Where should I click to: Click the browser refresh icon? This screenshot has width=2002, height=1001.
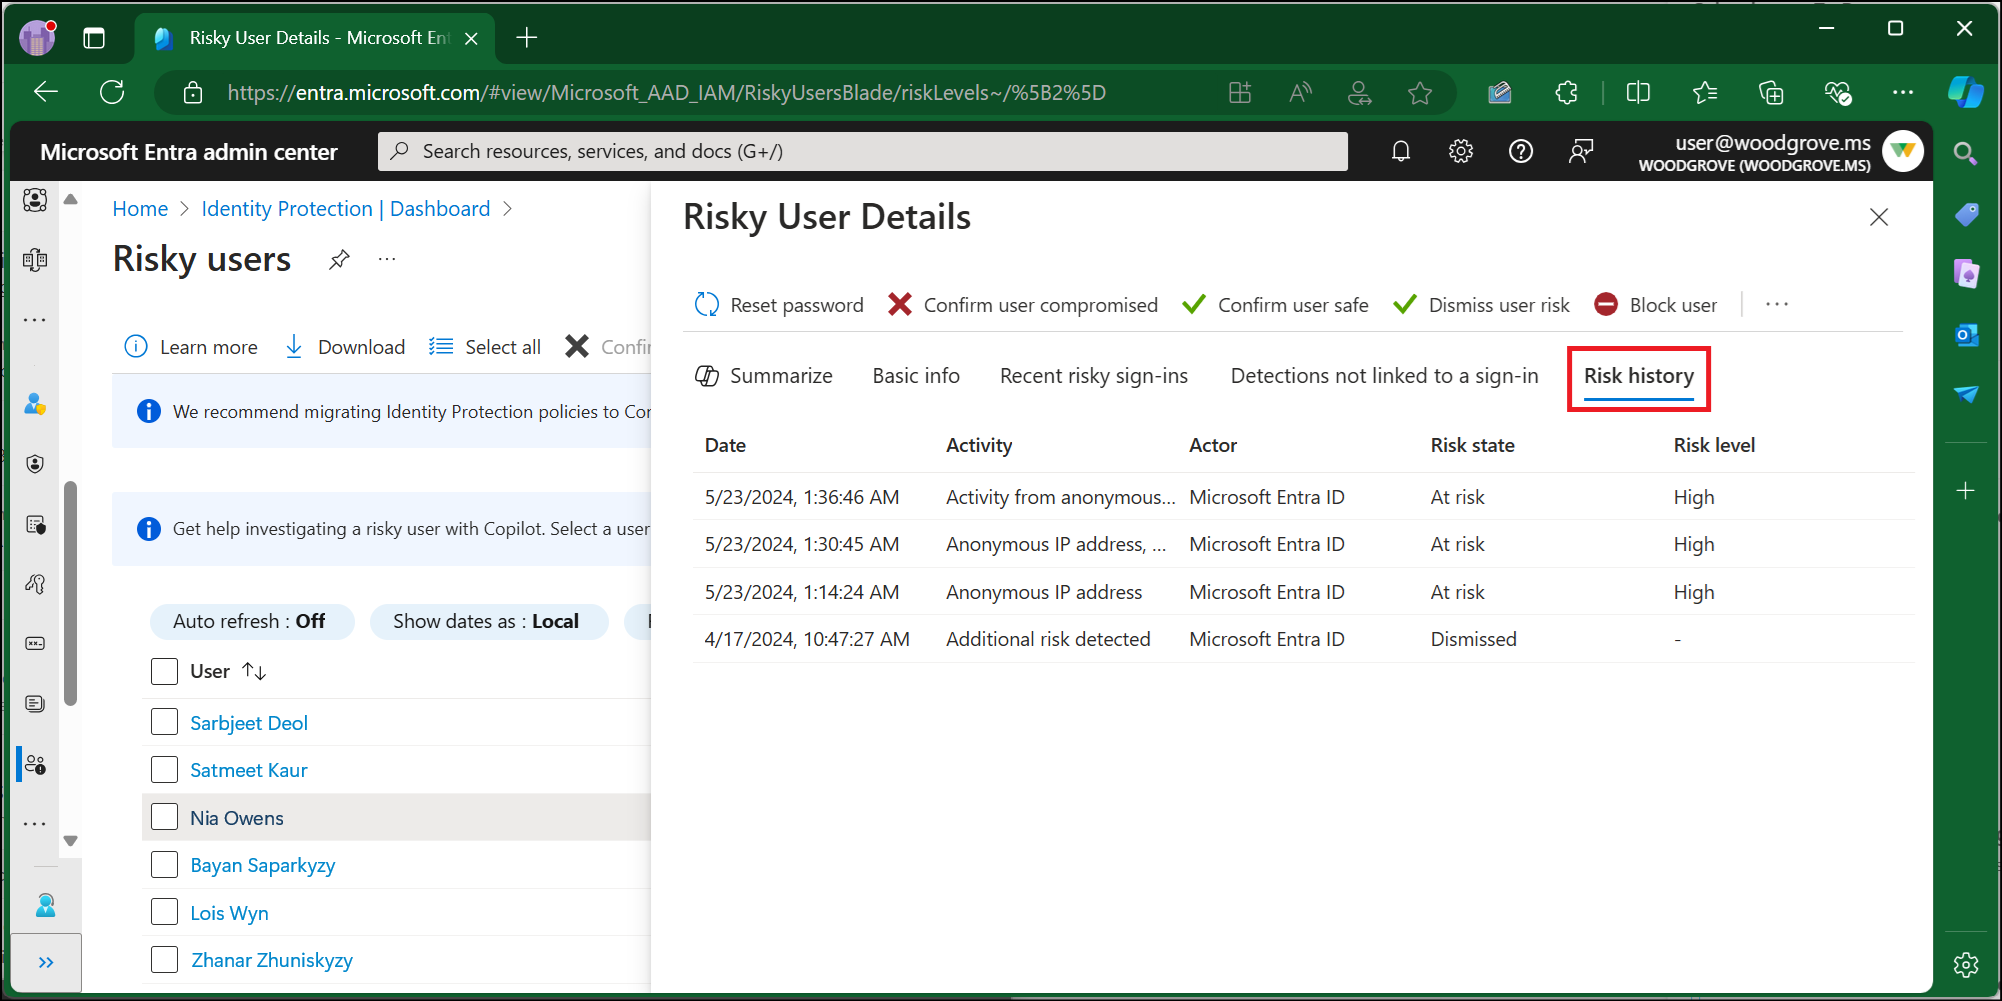coord(112,92)
